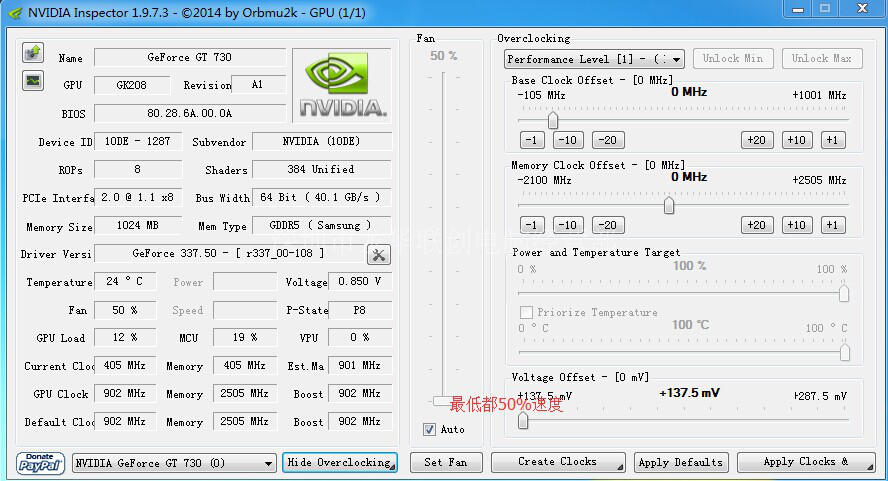Click Voltage value 0.850 V

pos(360,281)
